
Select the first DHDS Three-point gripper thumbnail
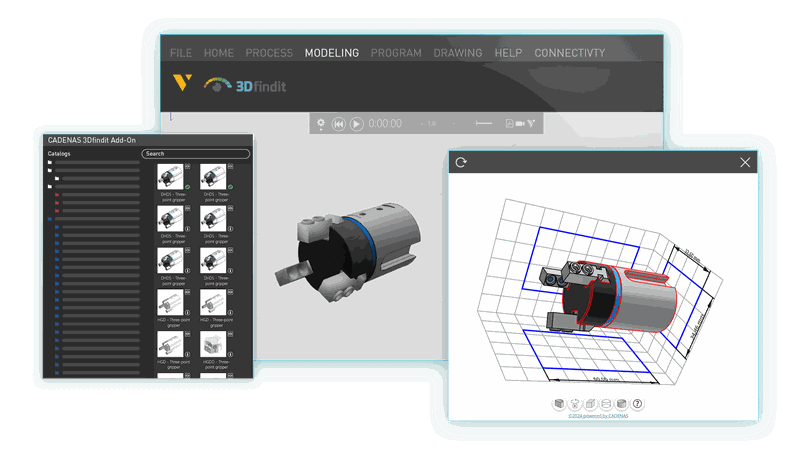click(x=170, y=177)
